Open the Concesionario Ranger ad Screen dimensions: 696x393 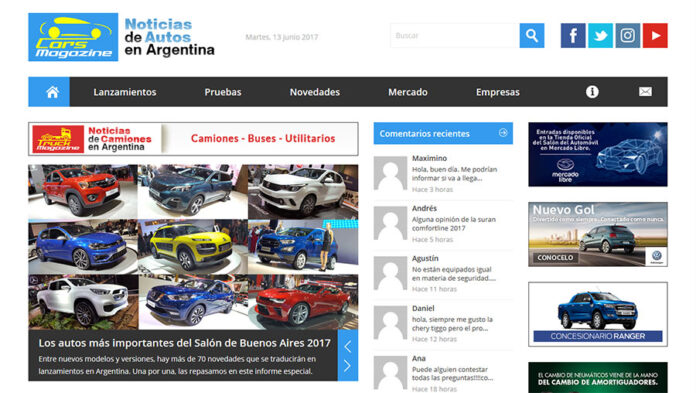pyautogui.click(x=597, y=314)
